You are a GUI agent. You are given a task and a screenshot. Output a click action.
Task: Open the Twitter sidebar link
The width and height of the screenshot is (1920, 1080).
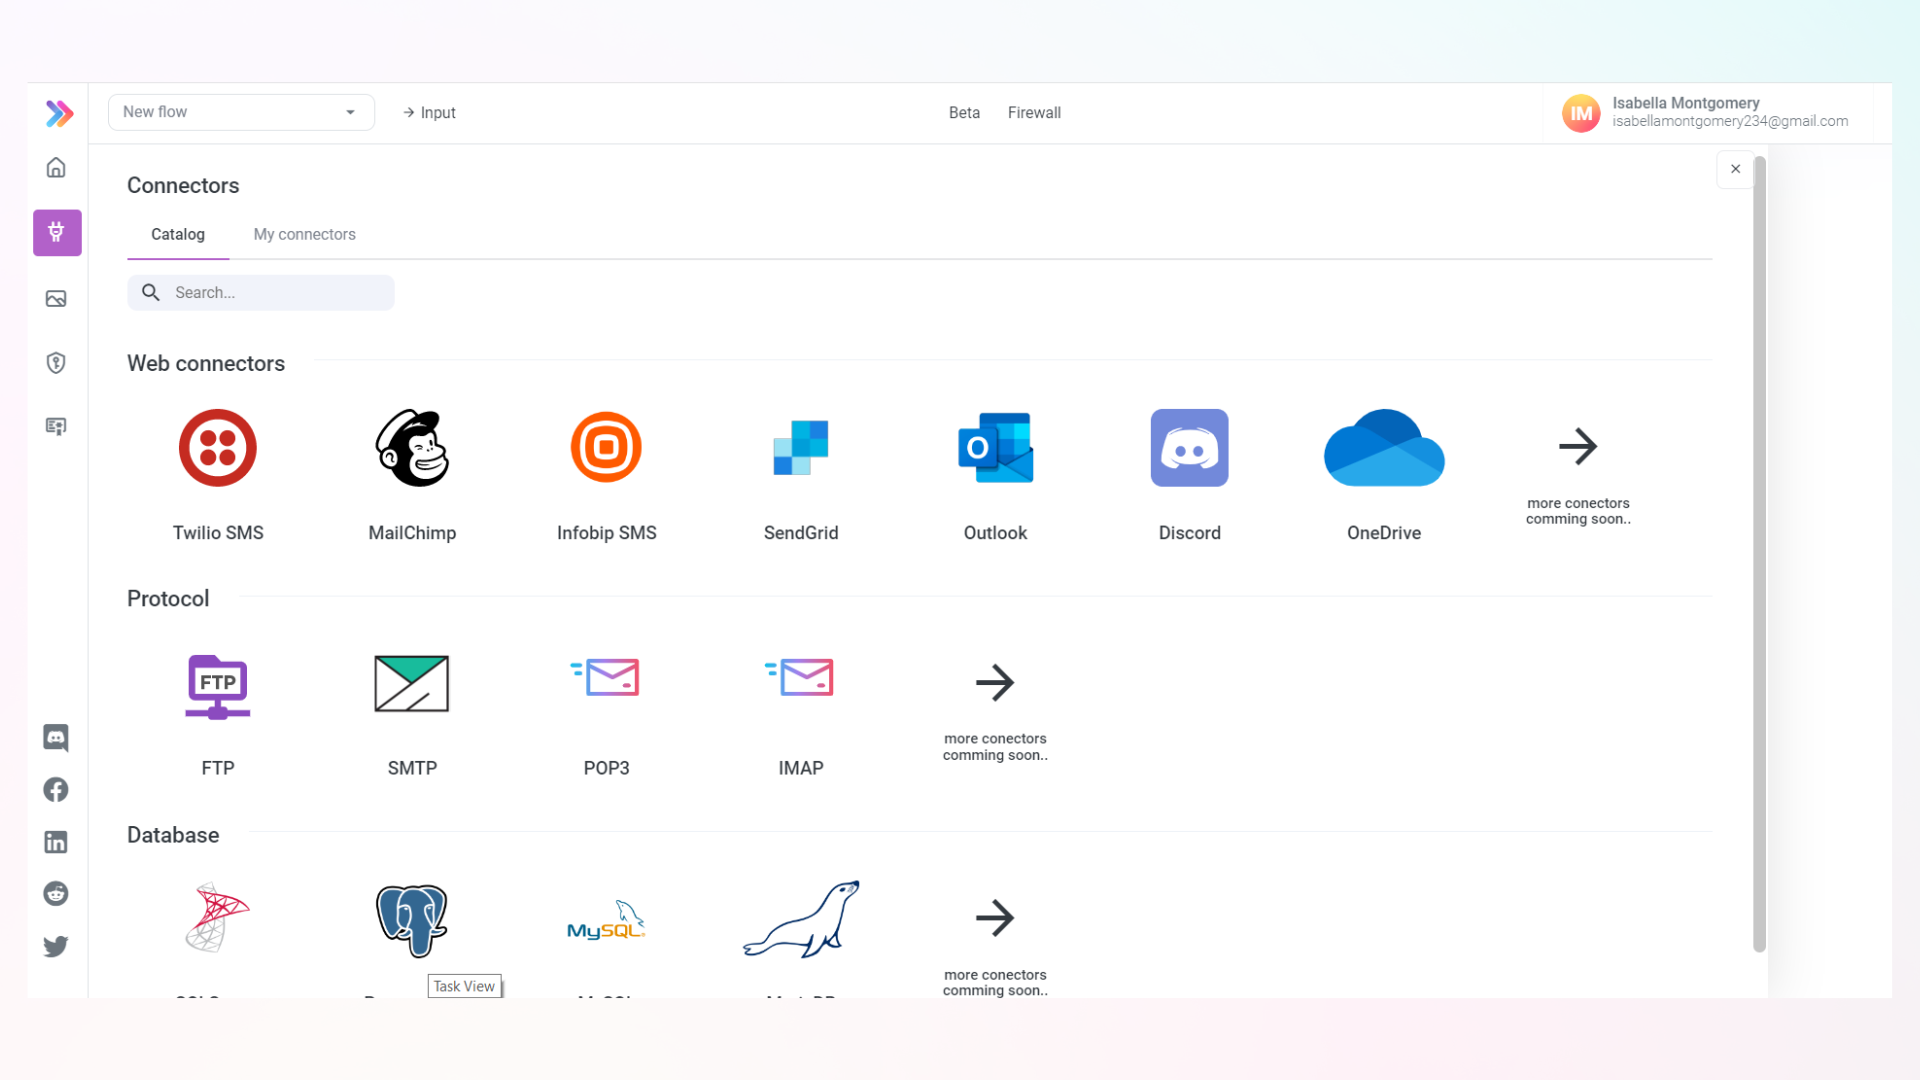pos(56,946)
